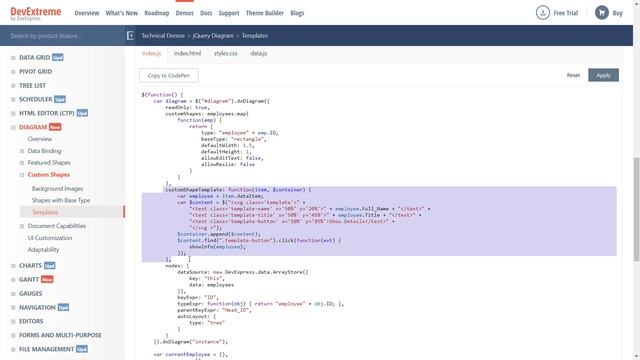Click the Buy shopping cart icon
The height and width of the screenshot is (360, 640).
click(602, 13)
